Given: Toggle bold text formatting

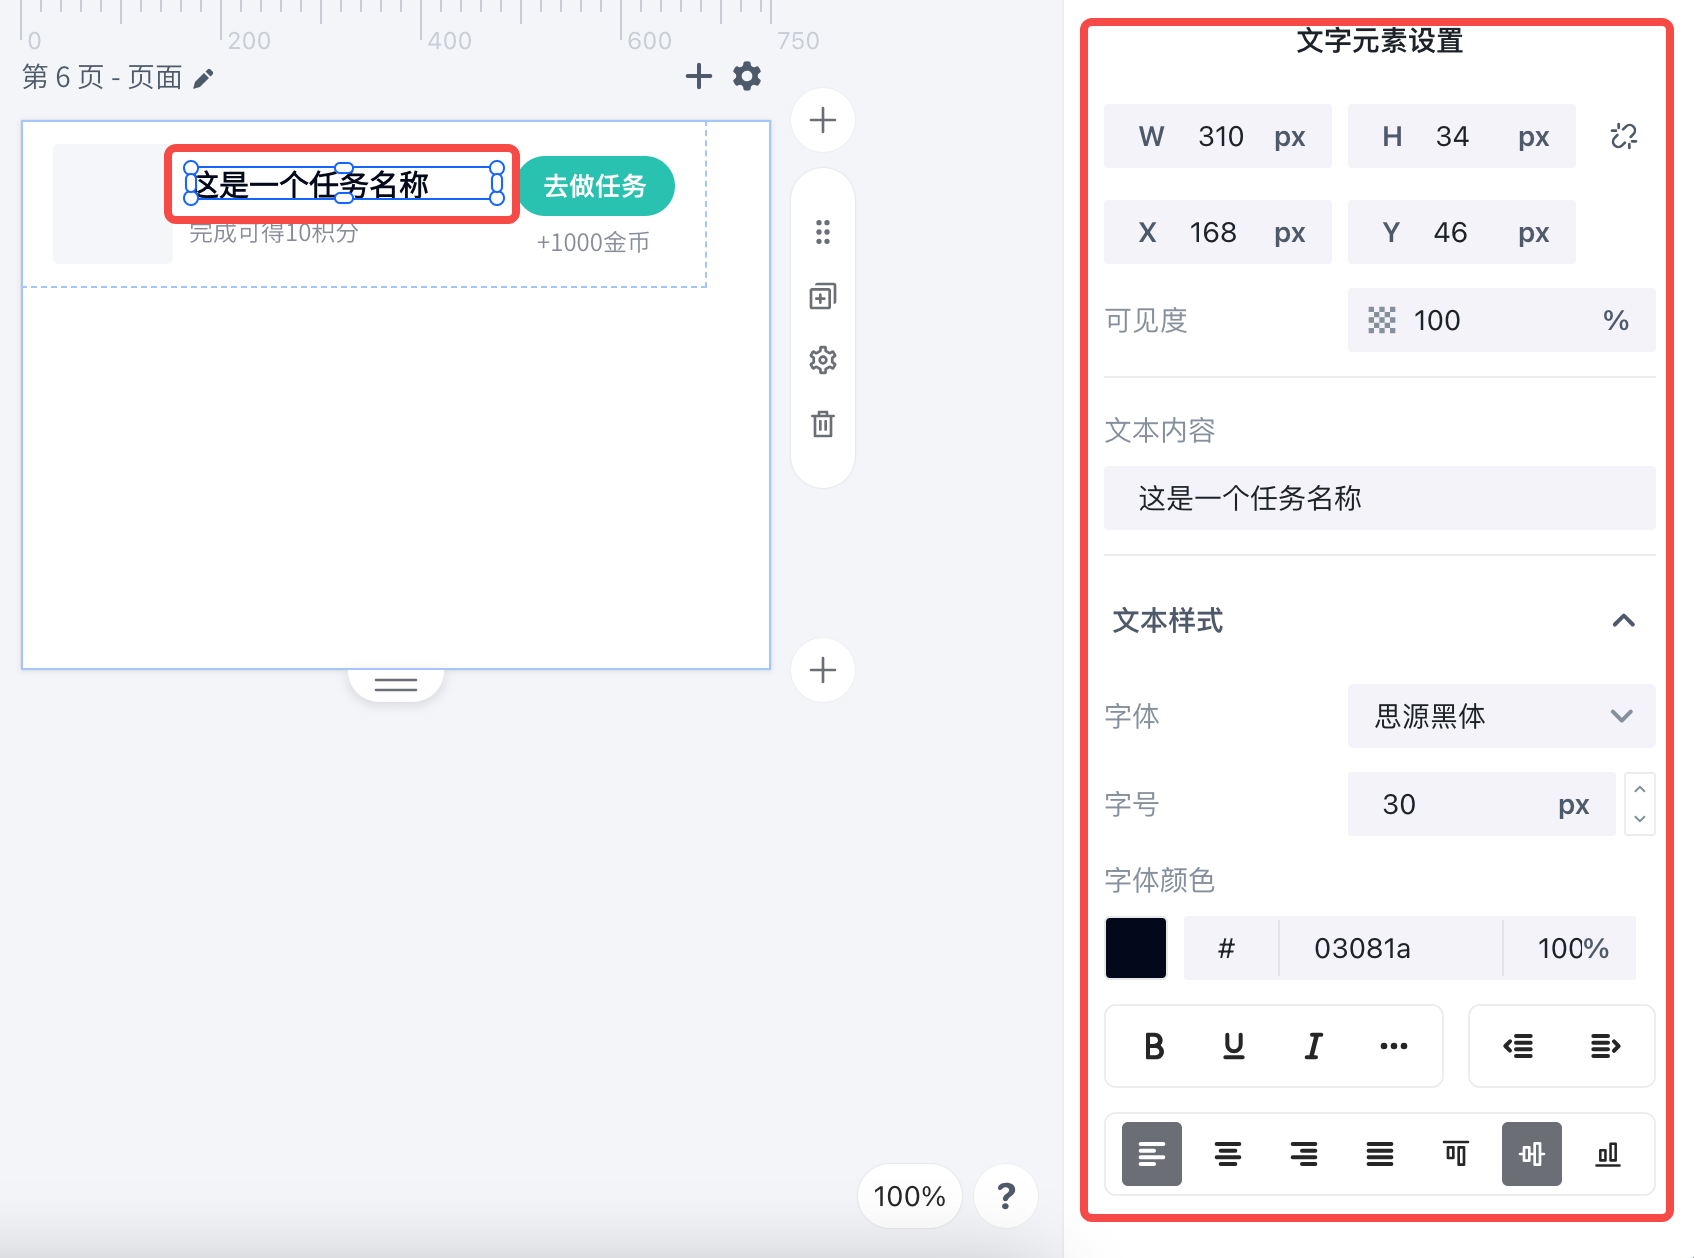Looking at the screenshot, I should point(1154,1046).
